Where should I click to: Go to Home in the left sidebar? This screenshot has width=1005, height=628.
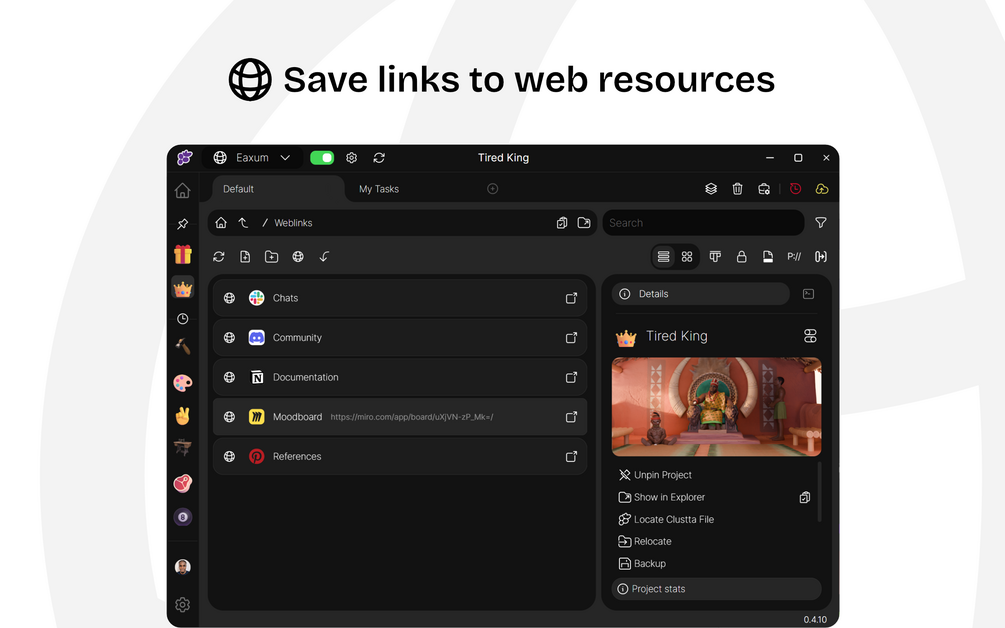[183, 190]
